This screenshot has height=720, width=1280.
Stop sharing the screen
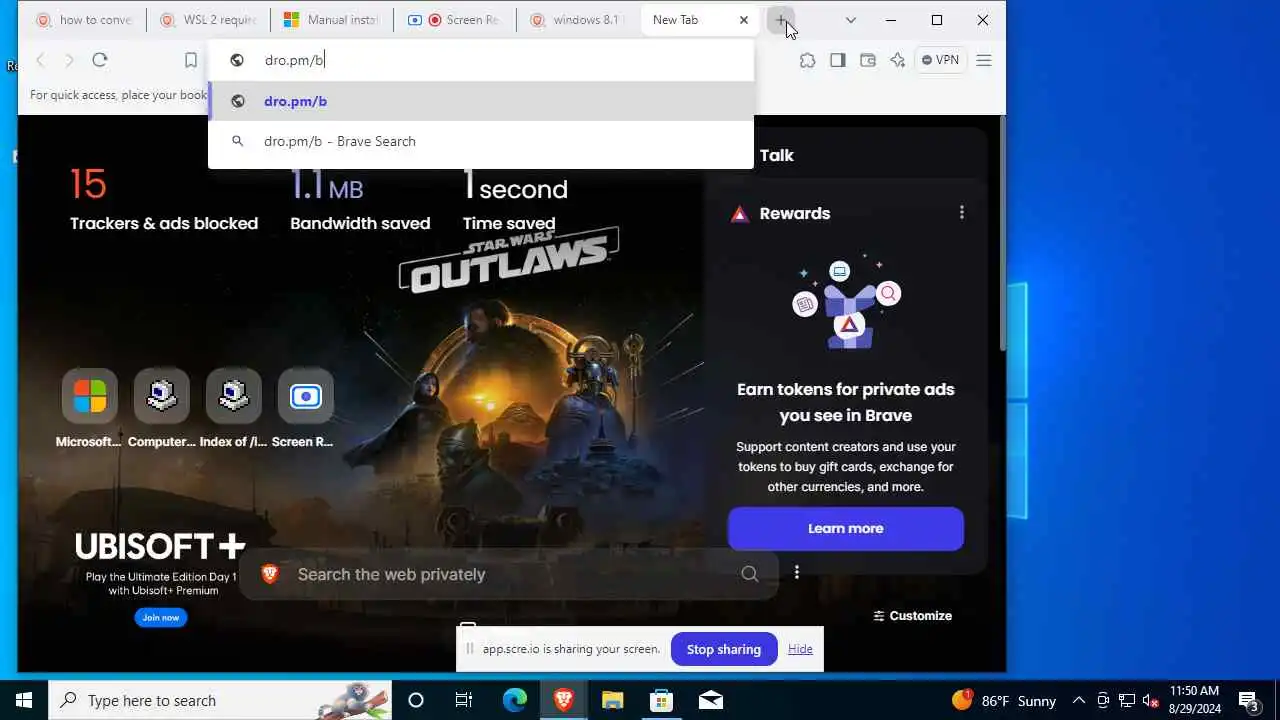724,649
